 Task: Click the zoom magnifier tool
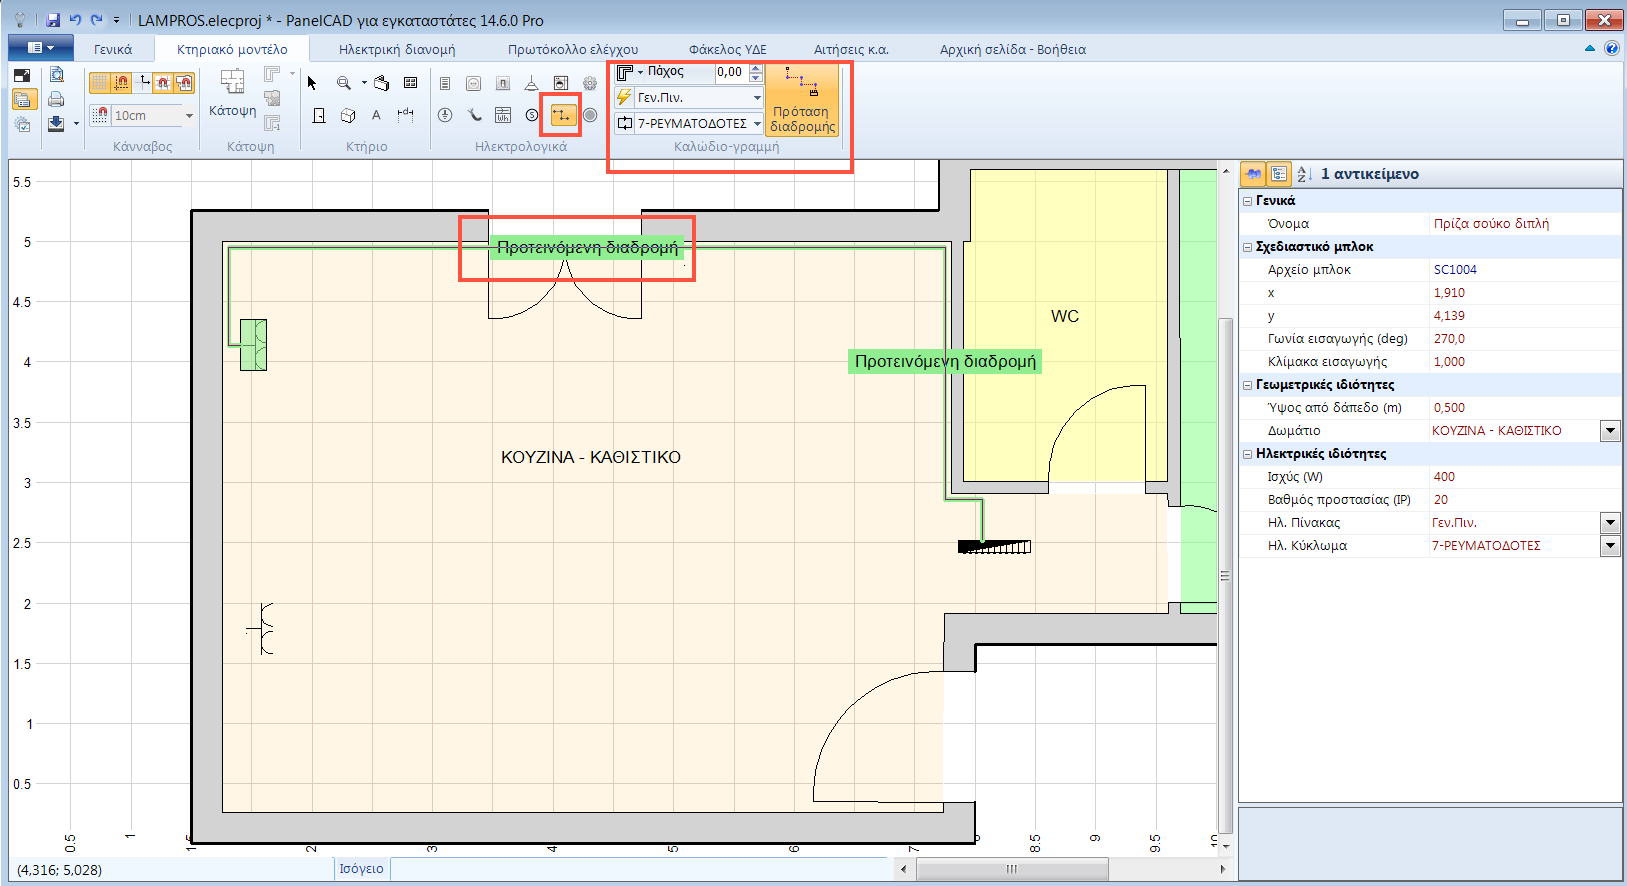(344, 83)
